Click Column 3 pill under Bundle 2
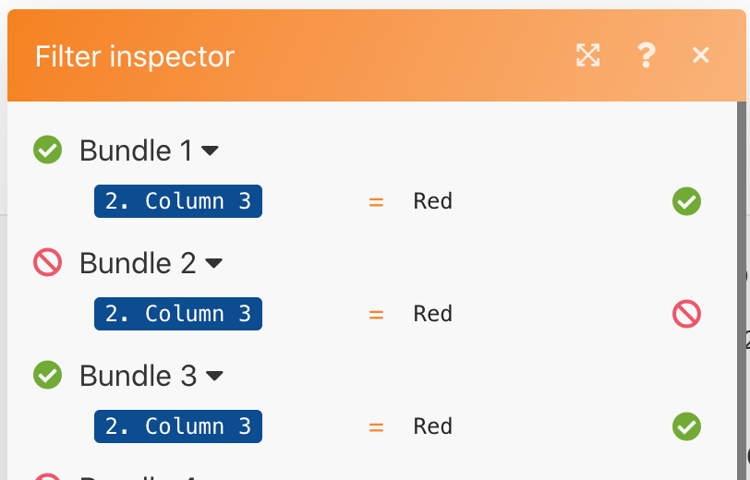This screenshot has width=750, height=480. point(178,314)
